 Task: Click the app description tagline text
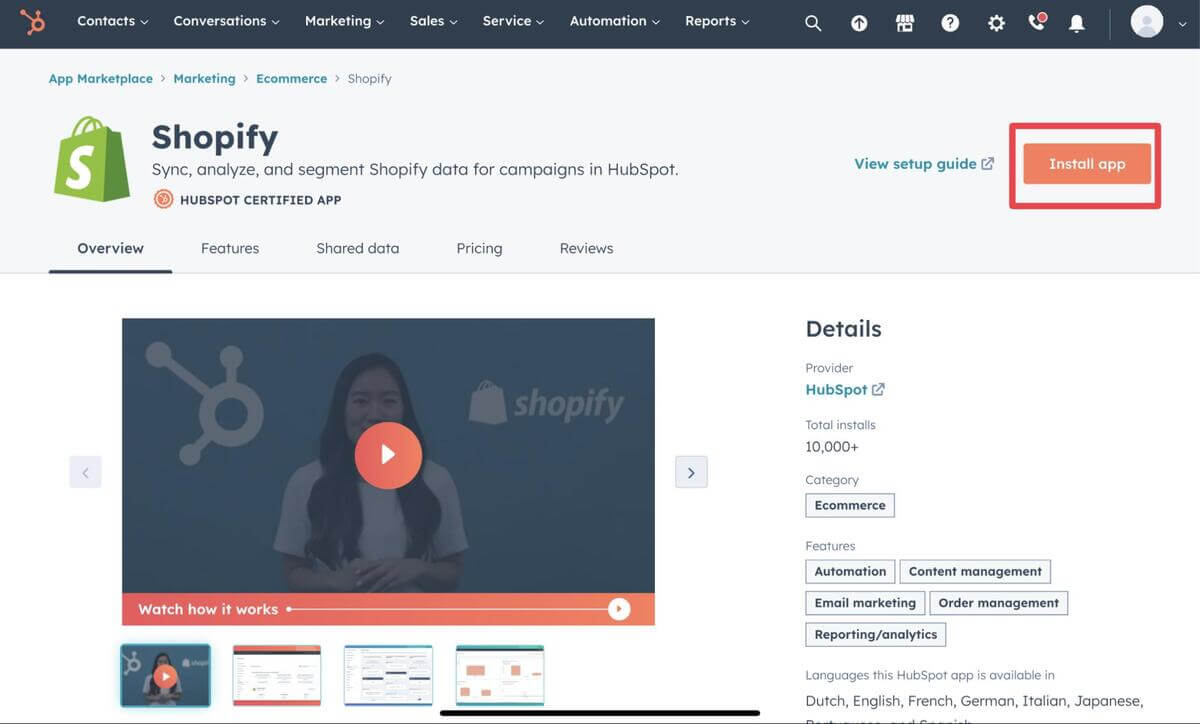[x=415, y=170]
